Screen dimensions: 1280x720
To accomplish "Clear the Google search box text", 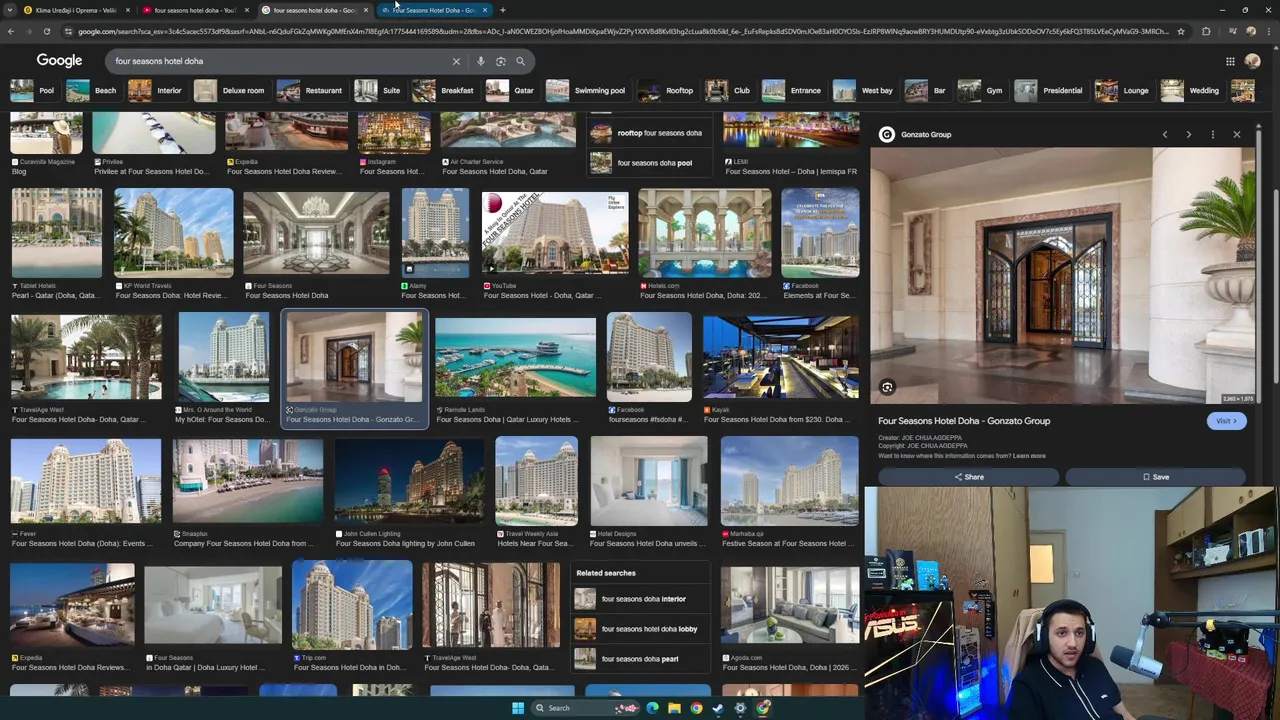I will pos(456,61).
